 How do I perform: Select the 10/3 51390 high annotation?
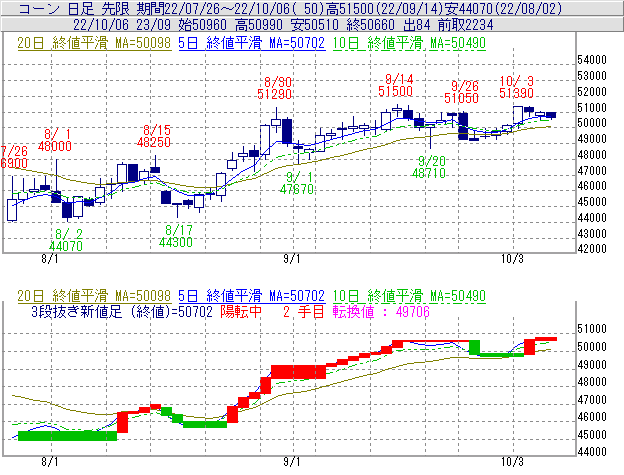(516, 86)
